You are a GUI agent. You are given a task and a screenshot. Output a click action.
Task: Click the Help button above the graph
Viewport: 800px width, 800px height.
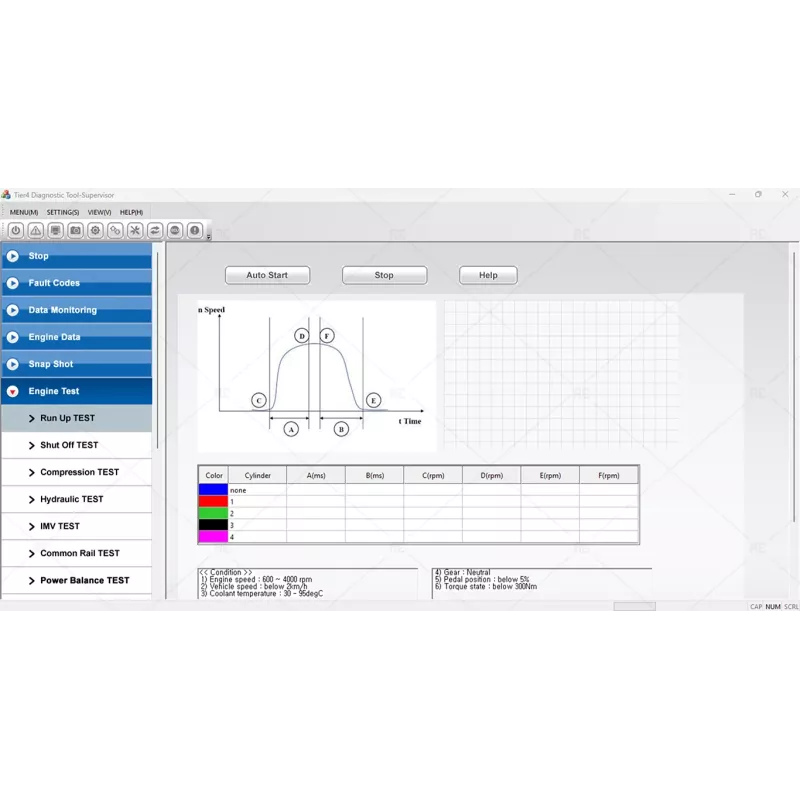(x=487, y=275)
